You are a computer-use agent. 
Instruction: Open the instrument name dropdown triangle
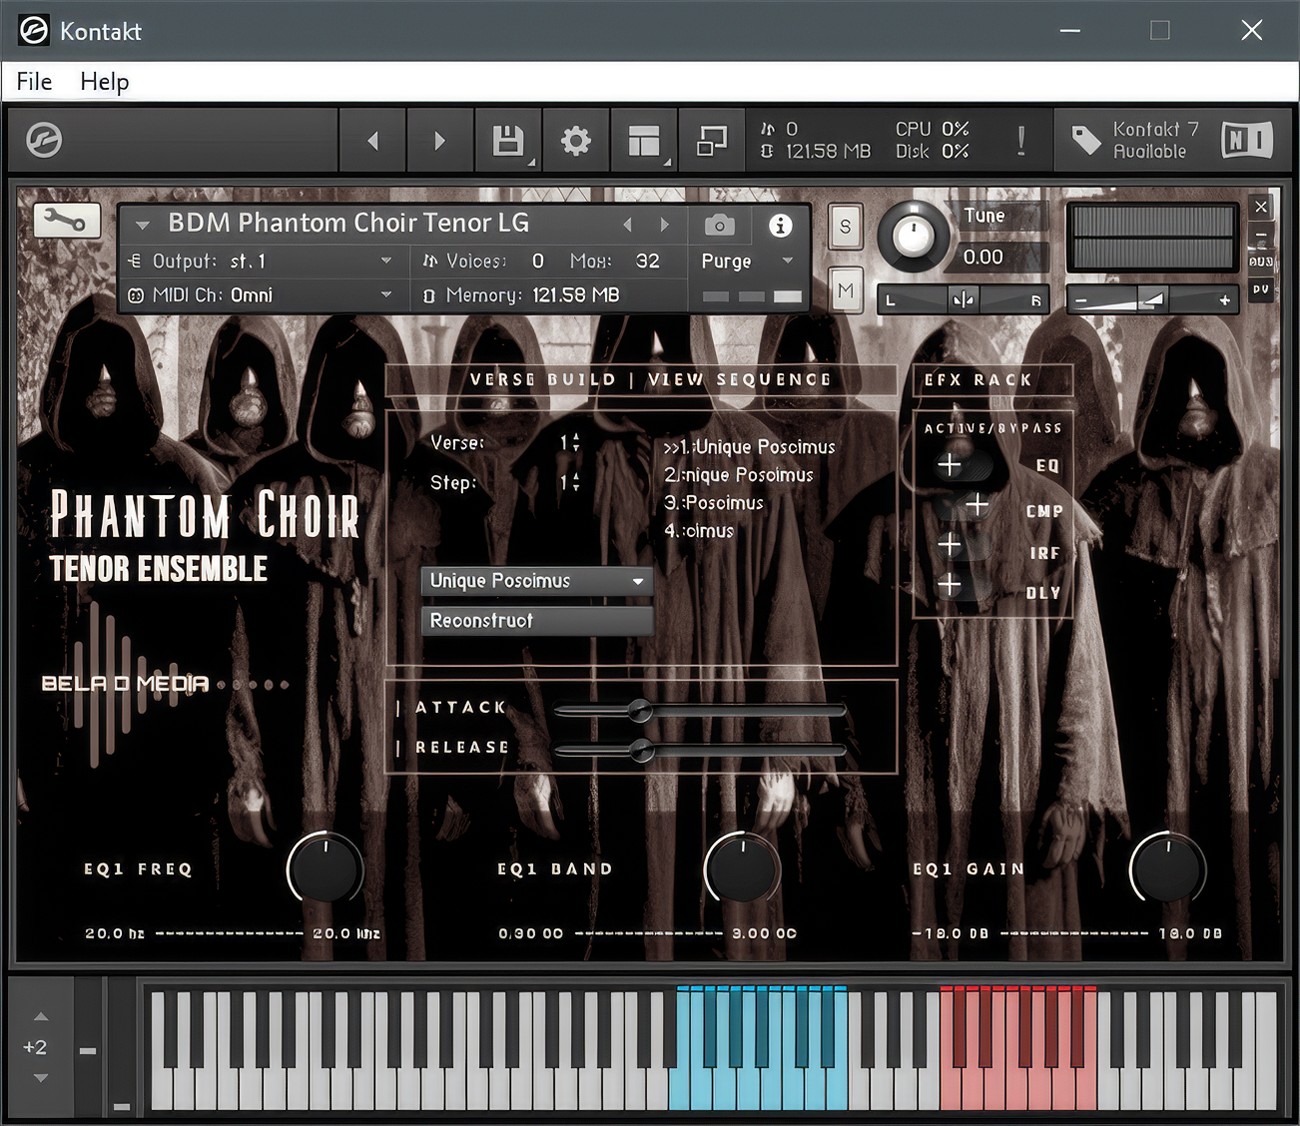pyautogui.click(x=142, y=225)
